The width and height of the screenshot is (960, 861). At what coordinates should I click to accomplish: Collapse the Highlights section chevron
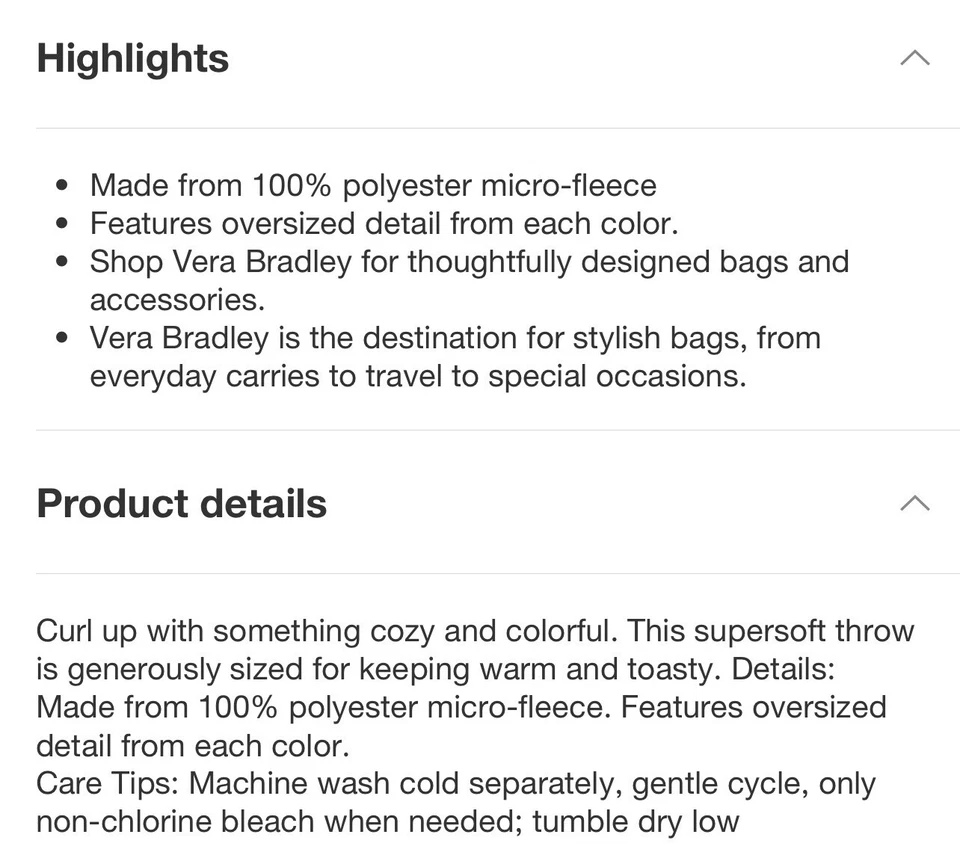point(915,58)
